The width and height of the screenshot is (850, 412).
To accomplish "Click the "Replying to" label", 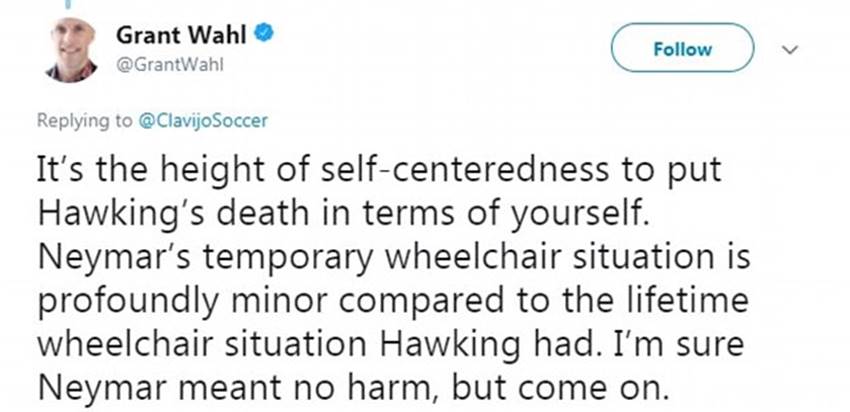I will tap(83, 121).
